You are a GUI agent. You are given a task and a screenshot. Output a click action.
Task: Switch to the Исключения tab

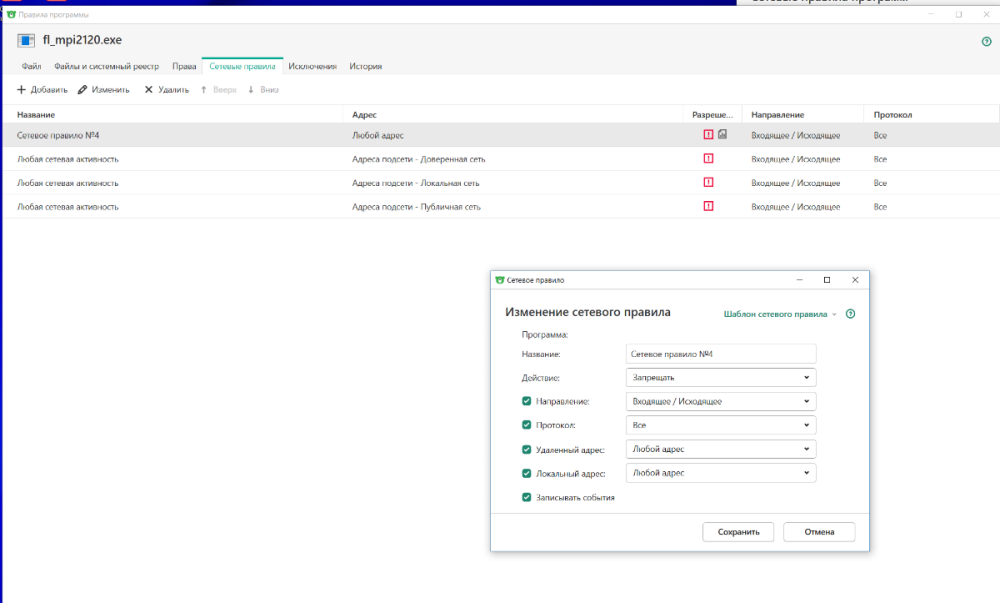pos(312,66)
